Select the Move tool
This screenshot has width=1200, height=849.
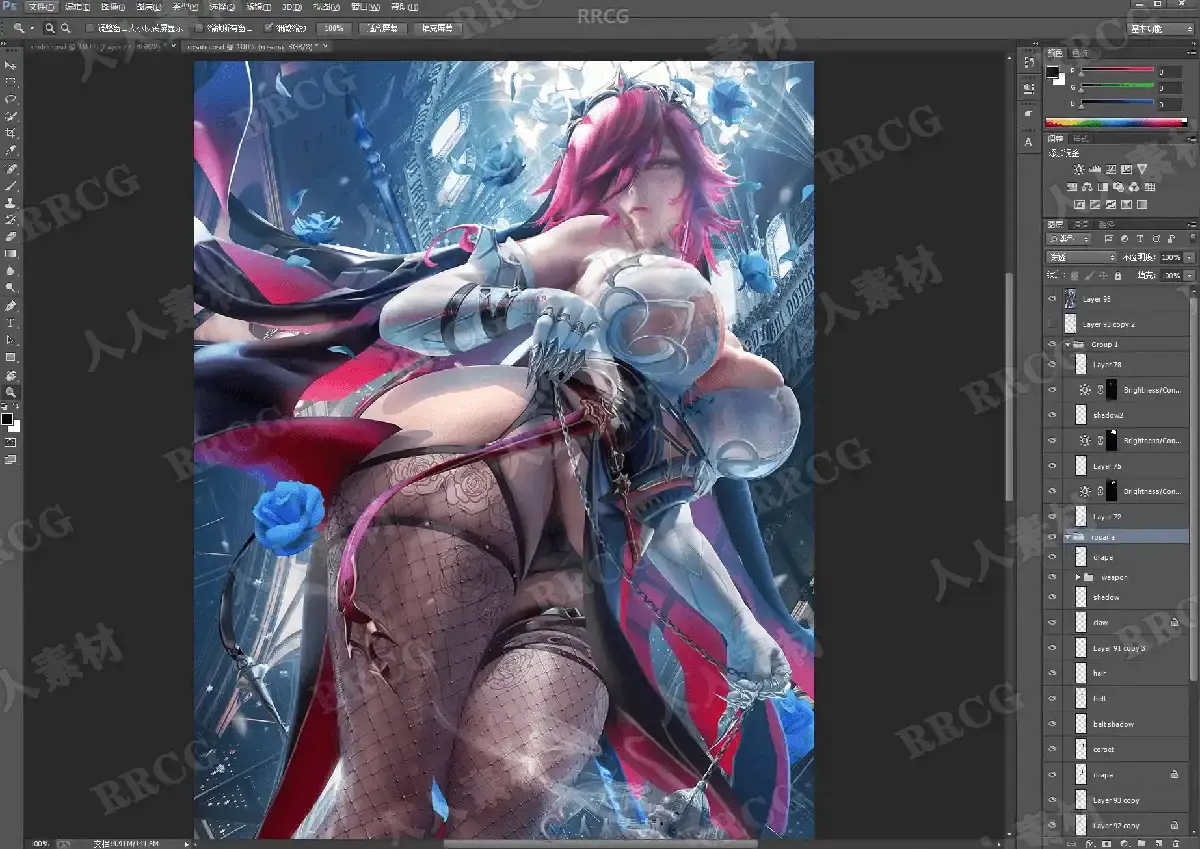click(11, 66)
